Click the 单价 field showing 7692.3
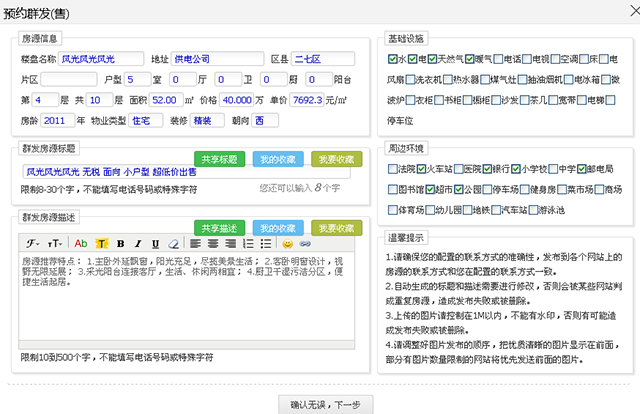Image resolution: width=640 pixels, height=414 pixels. 307,100
